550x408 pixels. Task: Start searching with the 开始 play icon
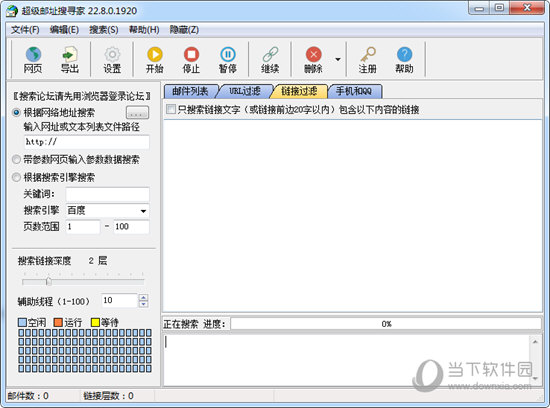[x=155, y=54]
